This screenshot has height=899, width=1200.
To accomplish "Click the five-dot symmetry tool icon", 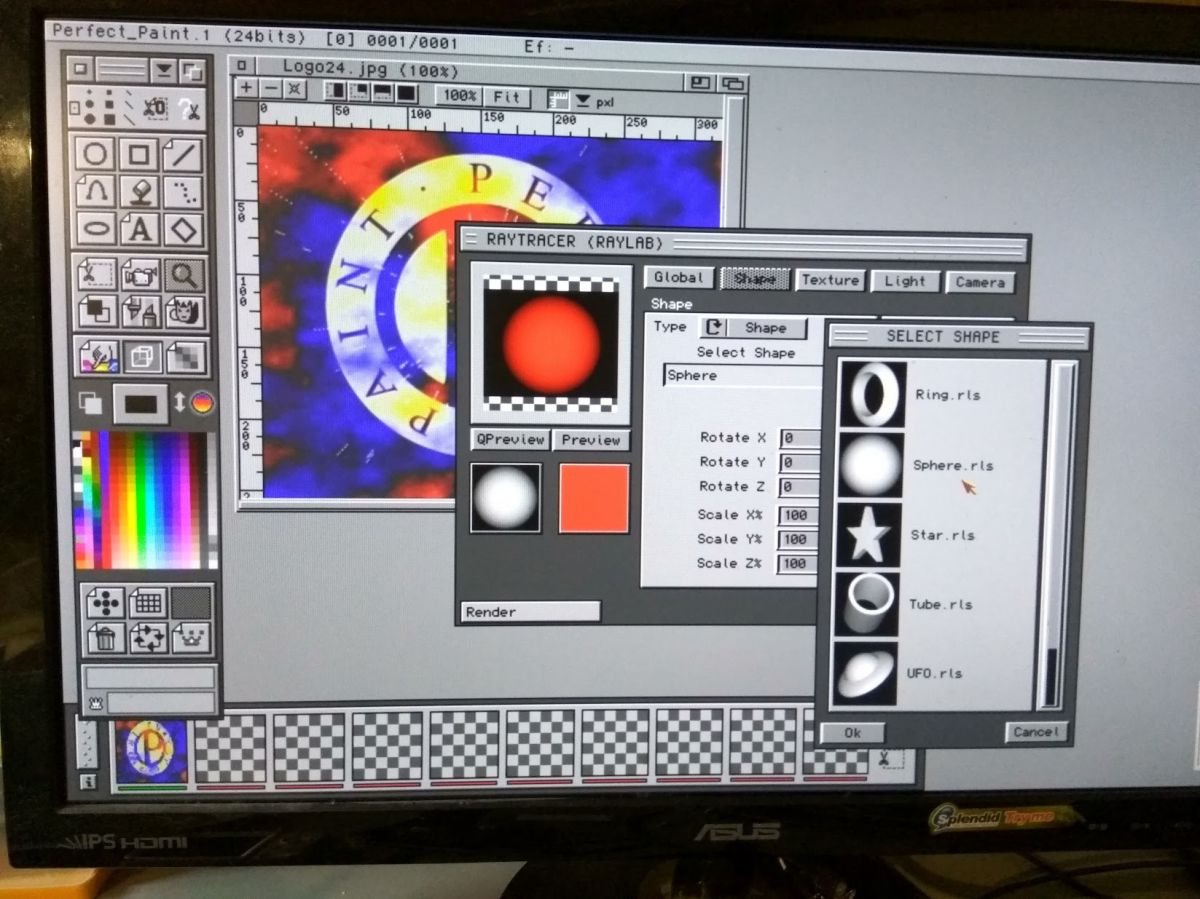I will point(104,603).
